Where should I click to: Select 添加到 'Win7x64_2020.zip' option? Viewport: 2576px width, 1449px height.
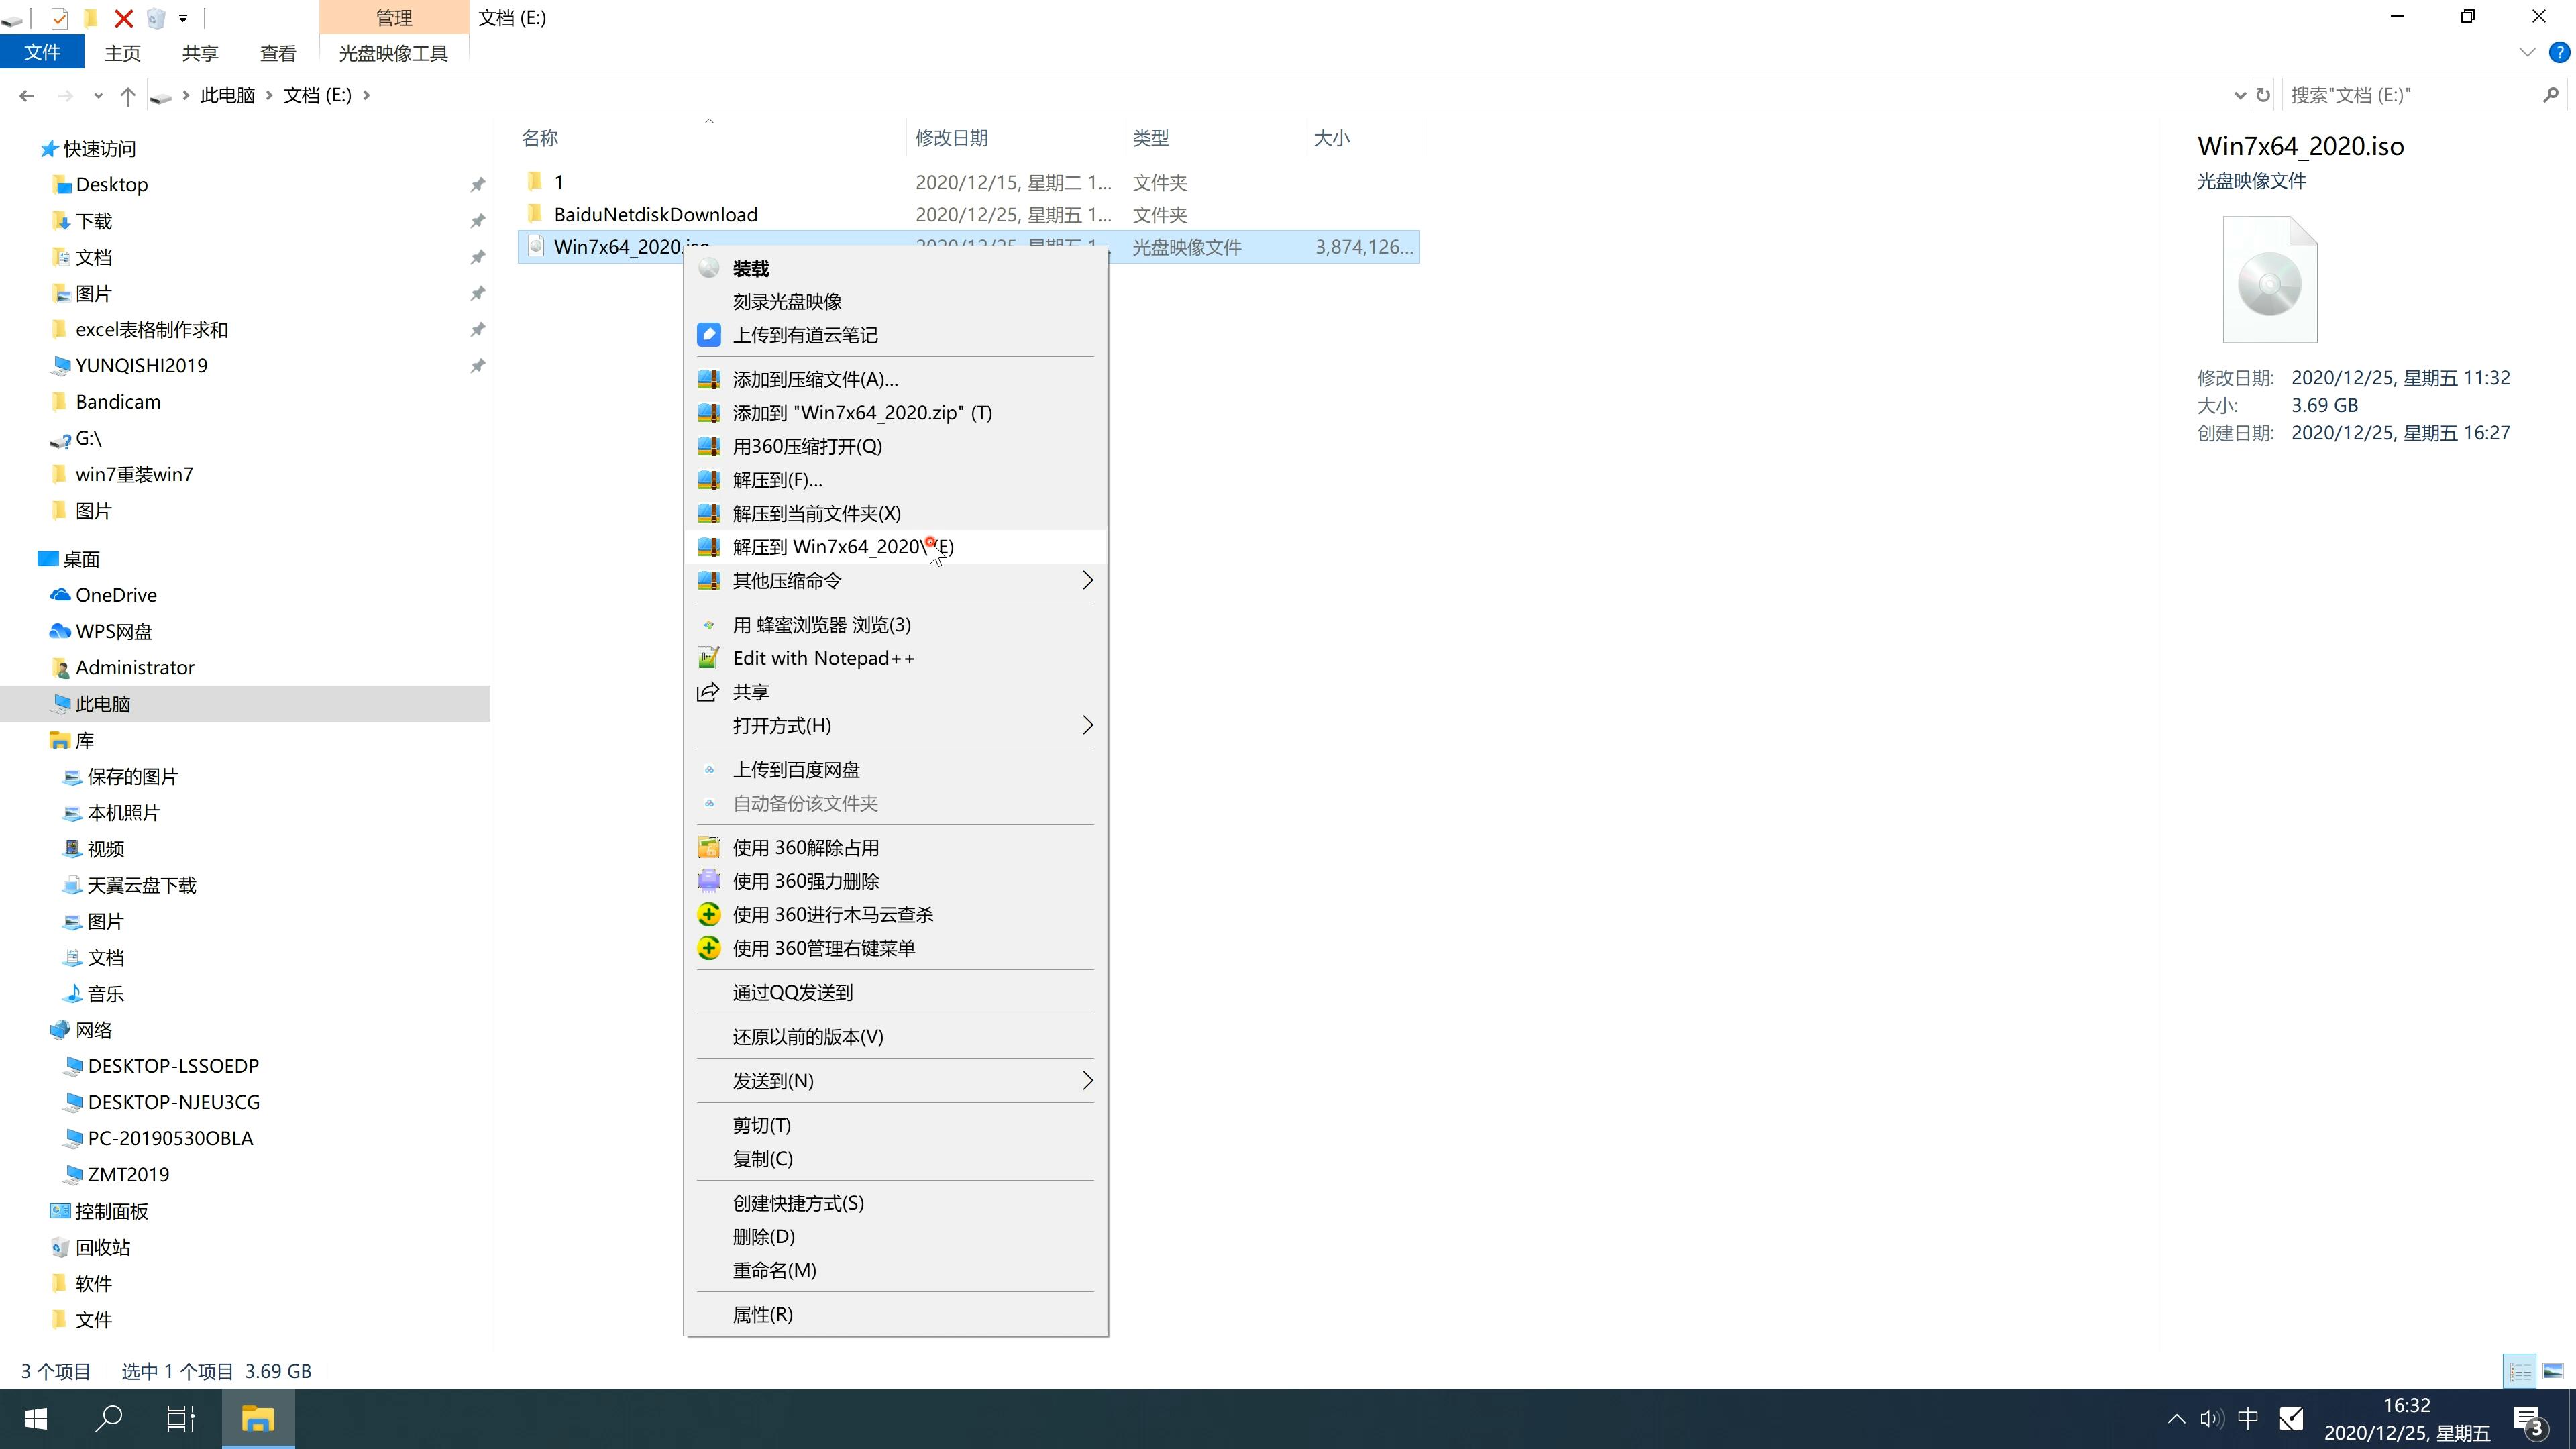point(861,413)
